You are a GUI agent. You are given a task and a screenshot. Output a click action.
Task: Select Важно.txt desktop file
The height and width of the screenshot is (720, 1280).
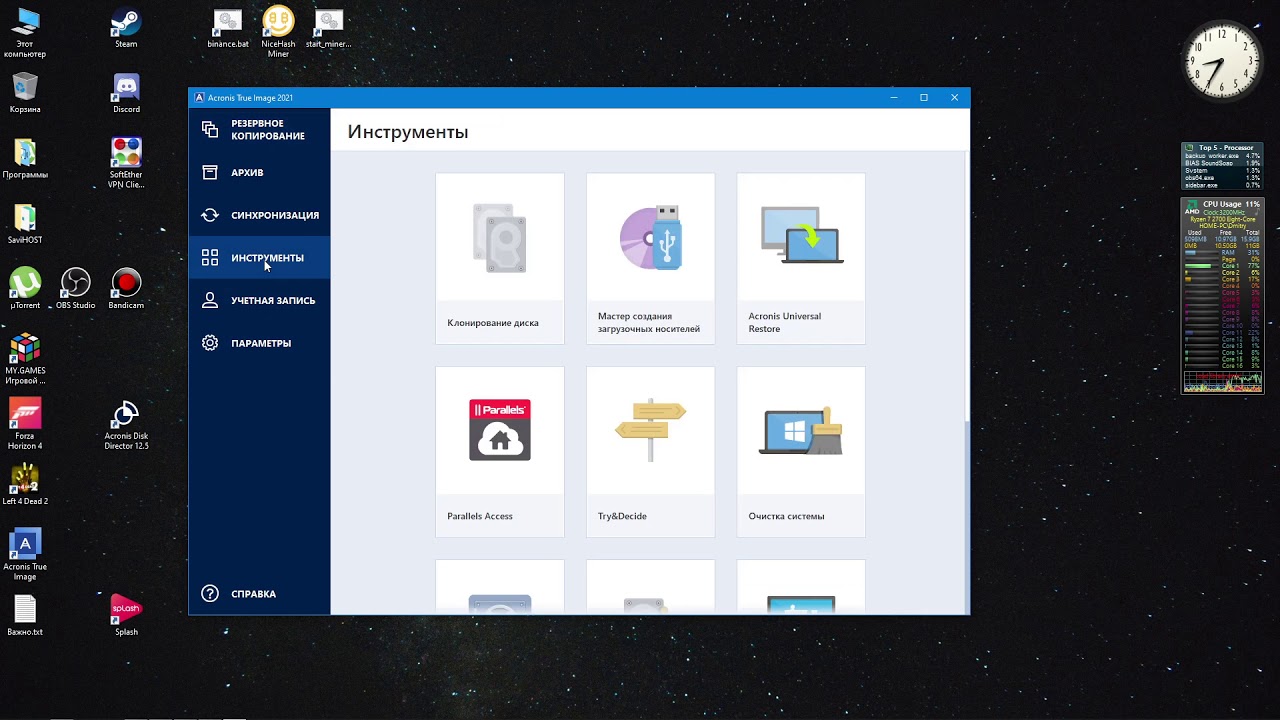click(x=25, y=615)
